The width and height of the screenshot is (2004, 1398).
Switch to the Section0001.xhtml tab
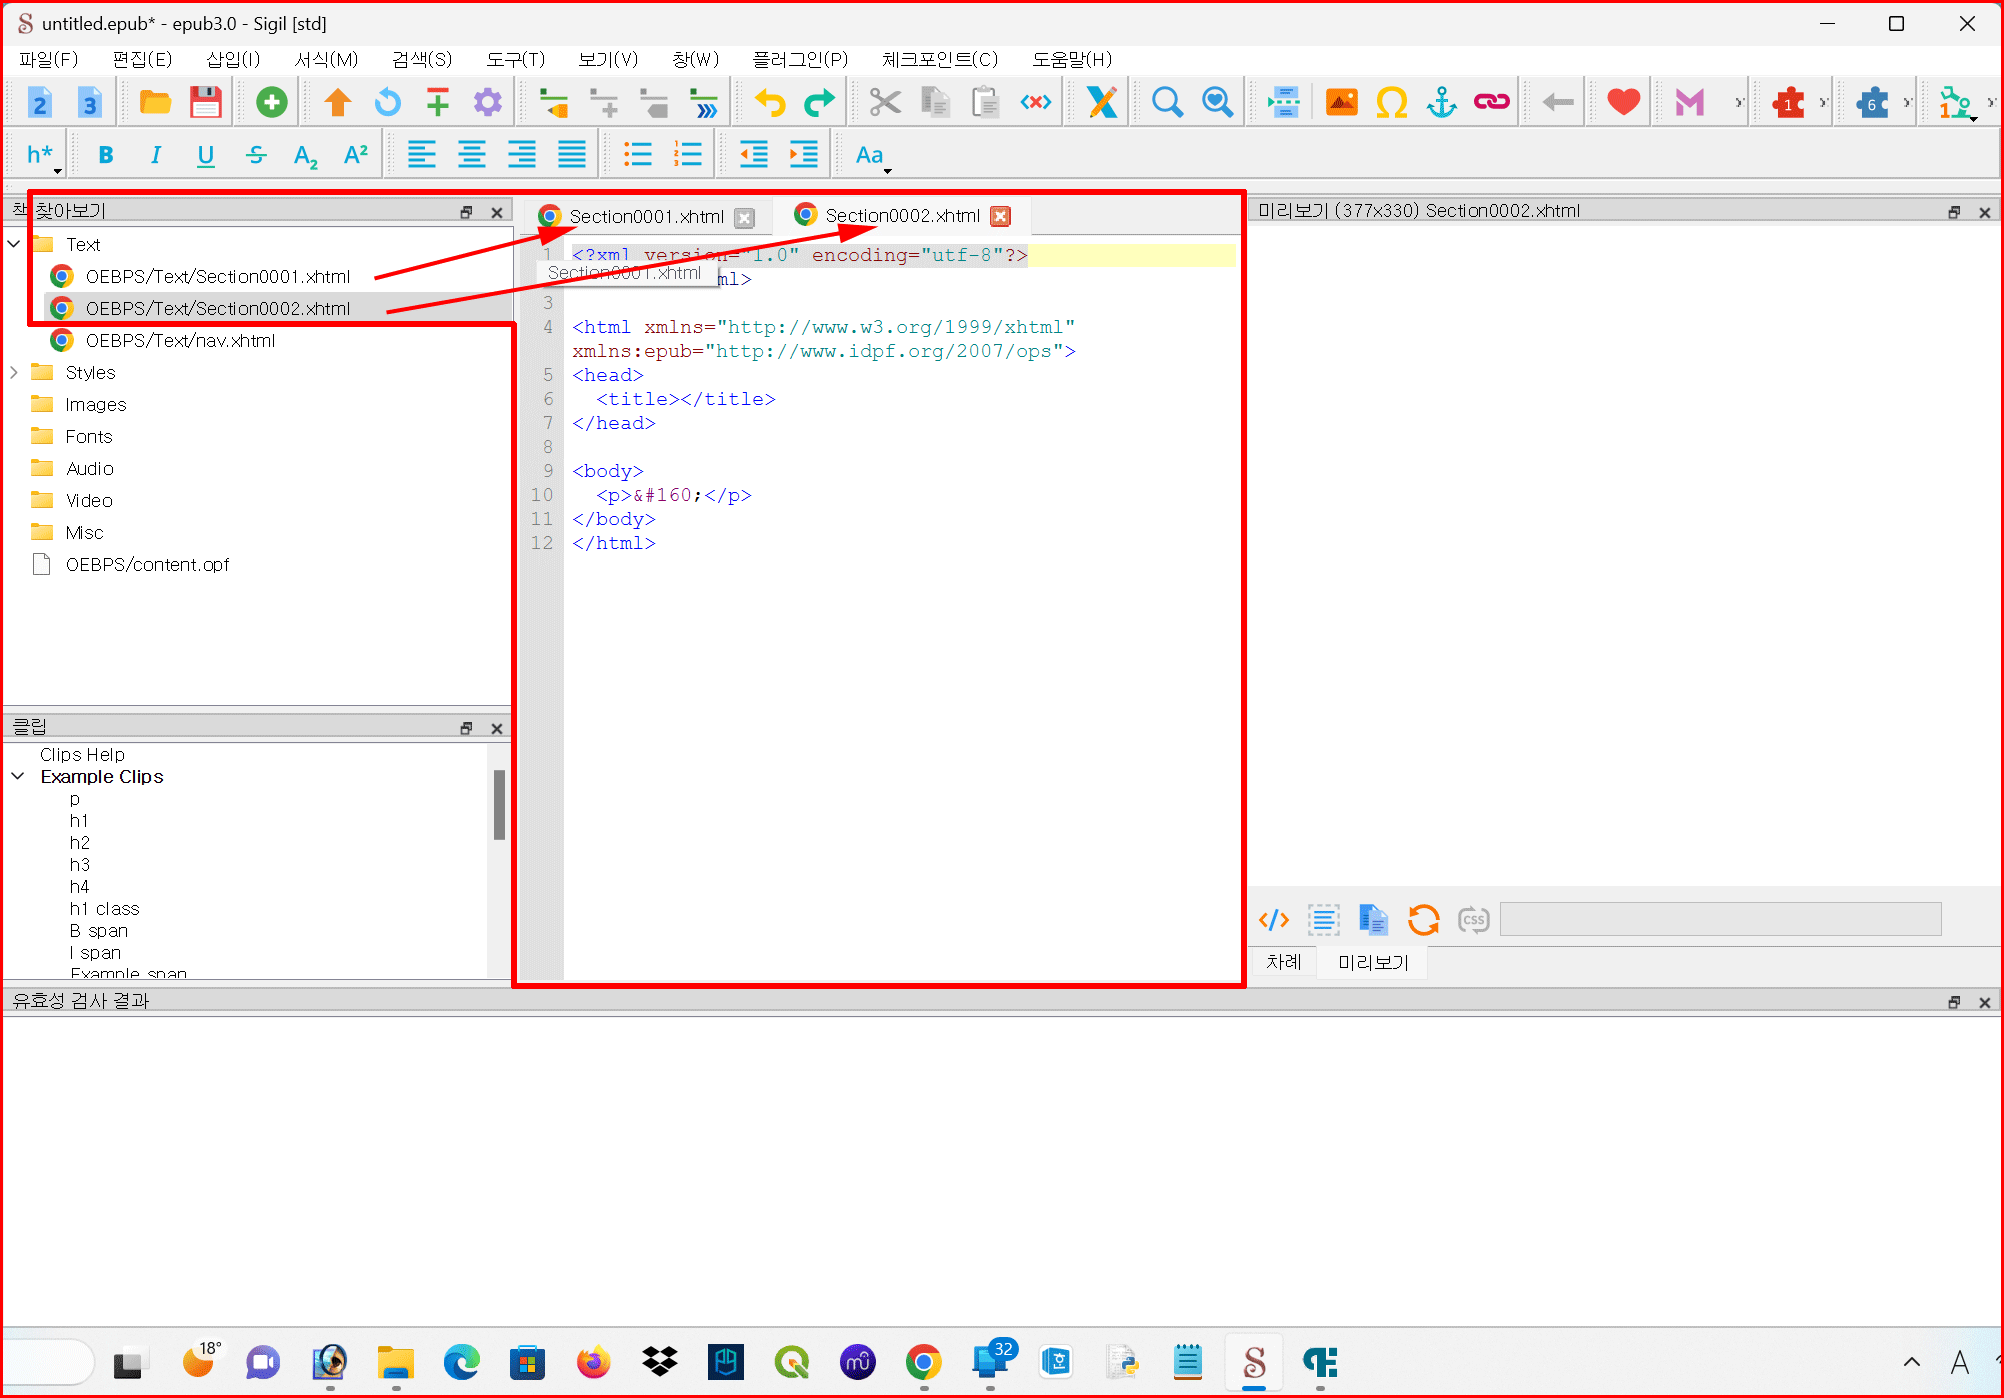(645, 217)
